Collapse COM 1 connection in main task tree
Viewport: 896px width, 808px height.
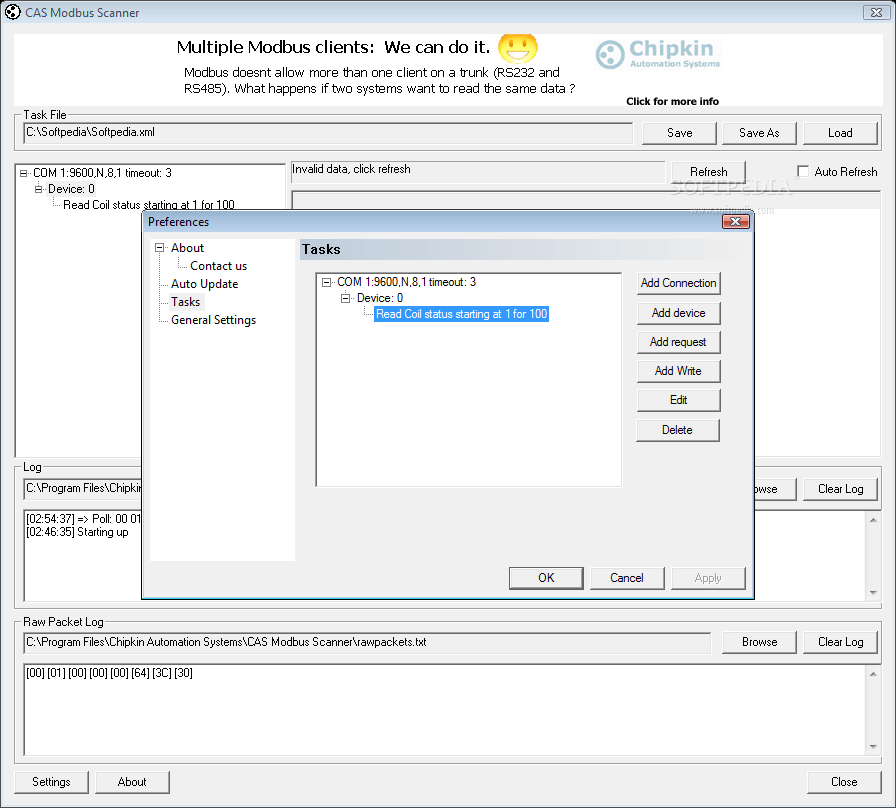click(x=24, y=172)
